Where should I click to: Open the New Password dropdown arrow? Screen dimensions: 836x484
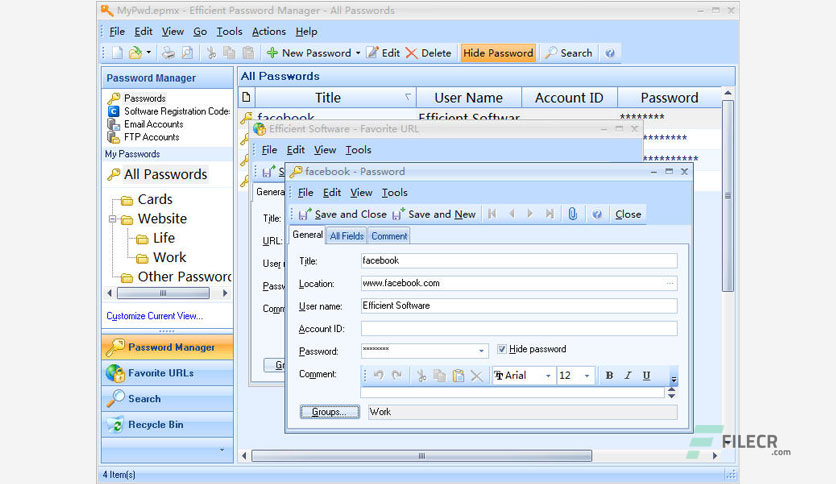tap(358, 53)
